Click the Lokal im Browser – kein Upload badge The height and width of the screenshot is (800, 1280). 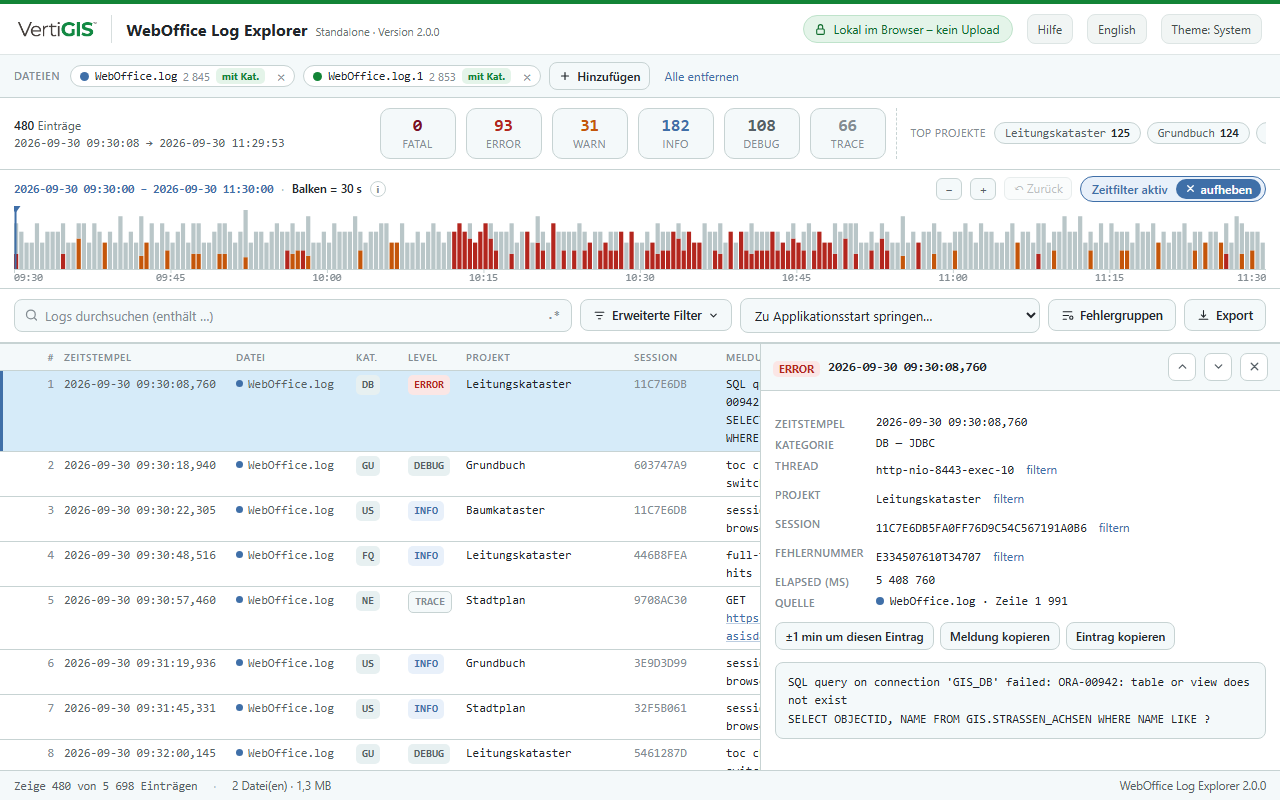click(908, 30)
